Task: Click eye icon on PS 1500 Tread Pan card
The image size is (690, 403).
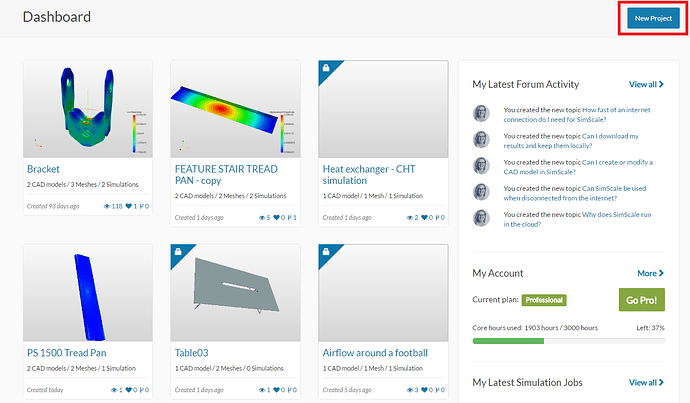Action: 114,390
